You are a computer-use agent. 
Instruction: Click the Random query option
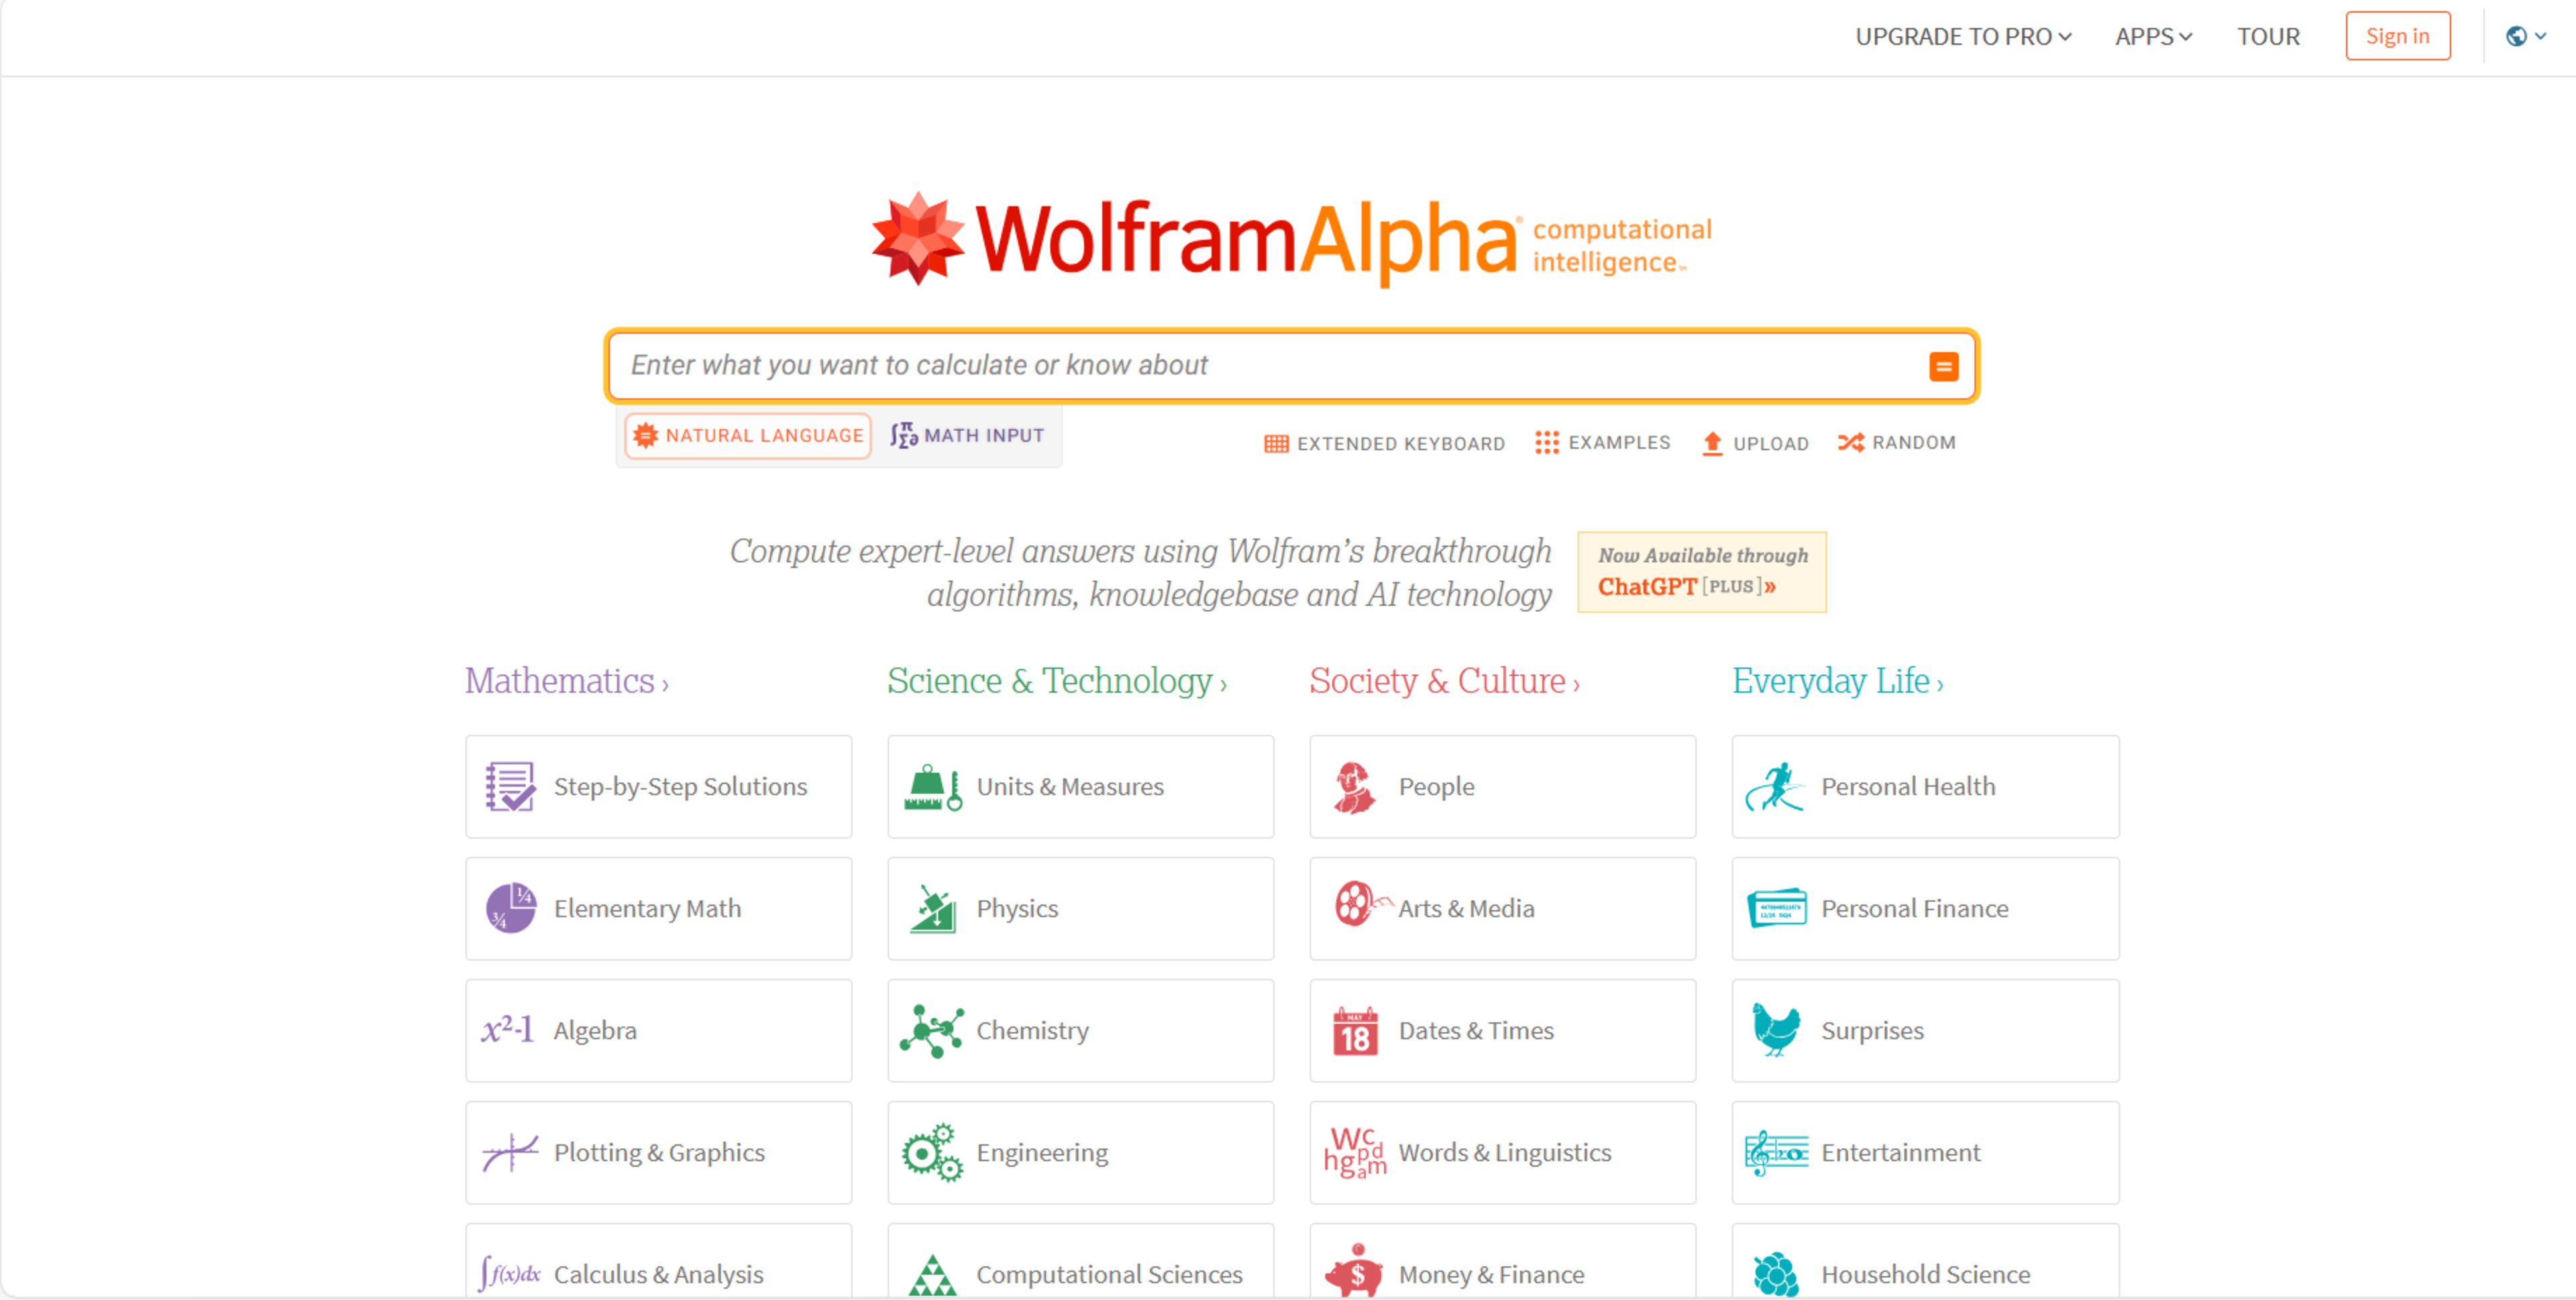tap(1897, 443)
